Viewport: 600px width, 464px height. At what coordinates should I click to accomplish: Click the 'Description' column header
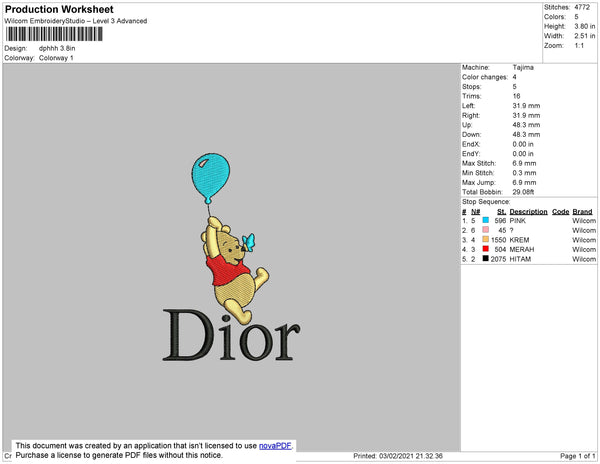528,212
